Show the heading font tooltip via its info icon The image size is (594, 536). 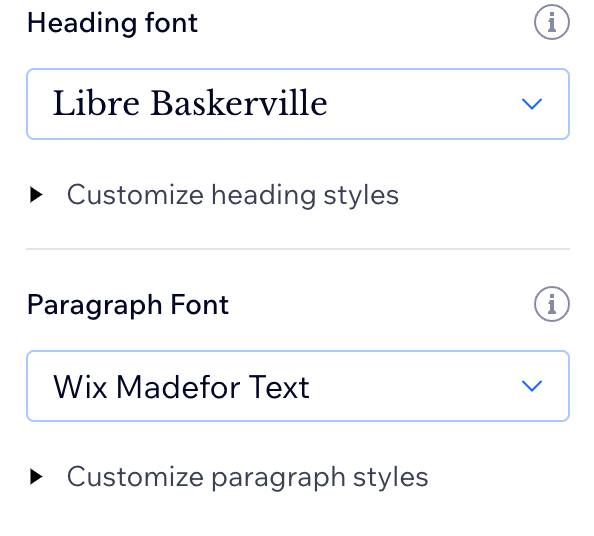(552, 22)
